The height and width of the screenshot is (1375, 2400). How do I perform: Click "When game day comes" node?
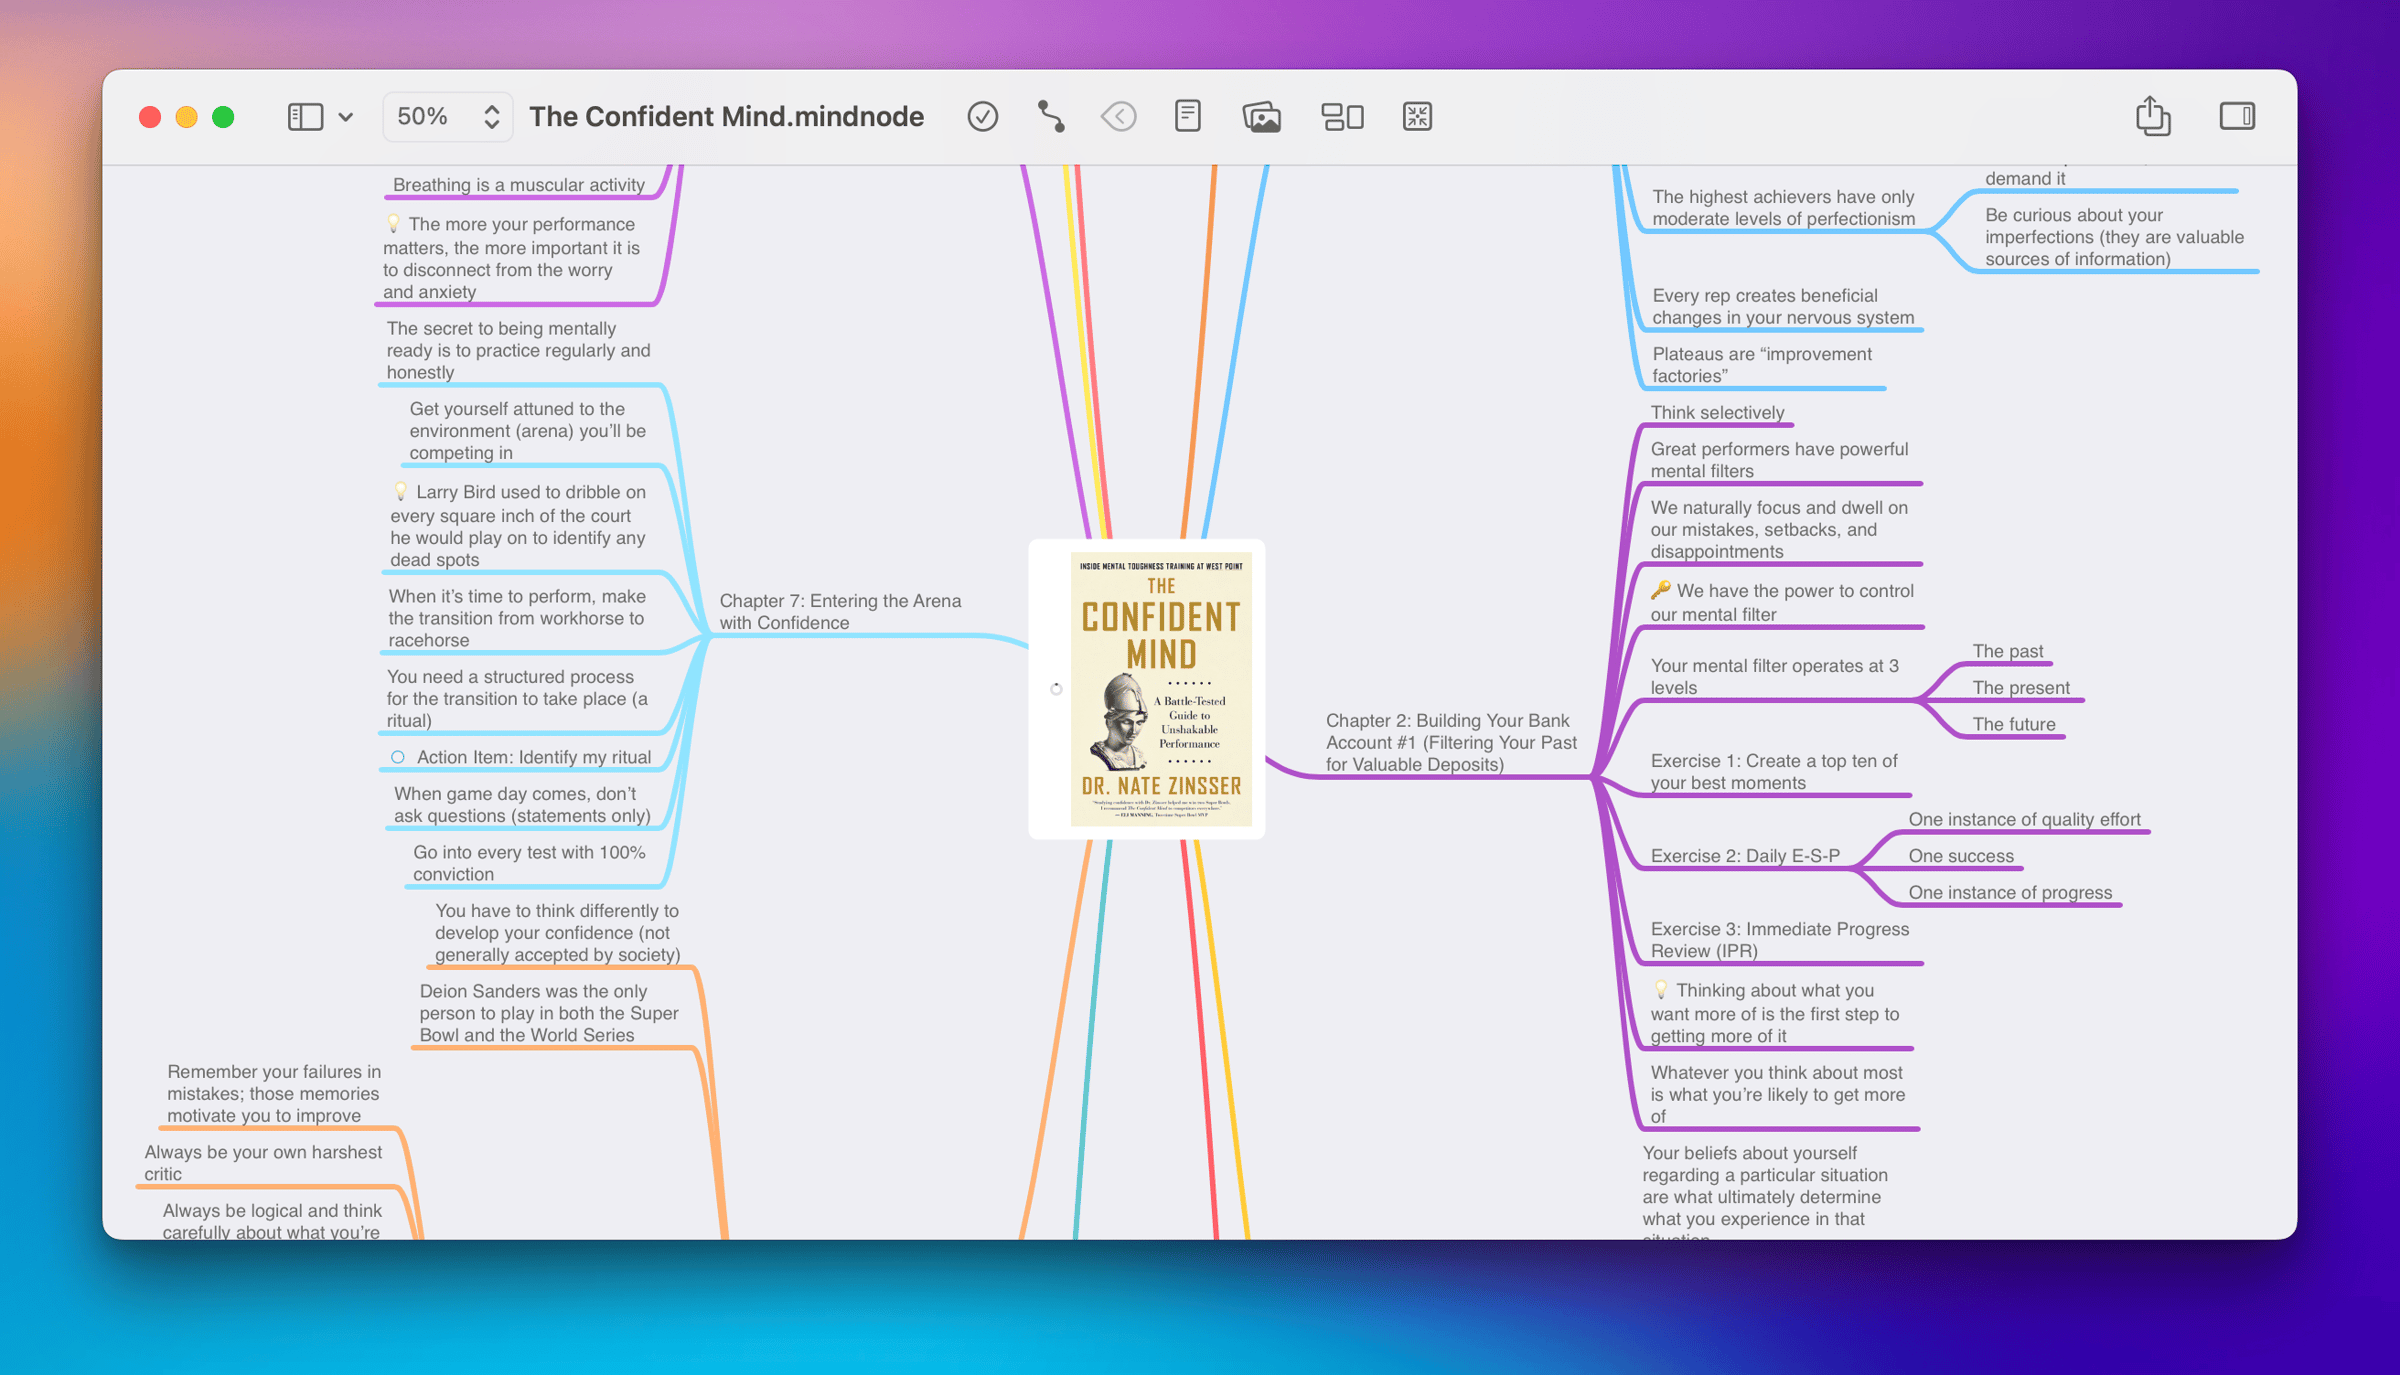coord(522,804)
